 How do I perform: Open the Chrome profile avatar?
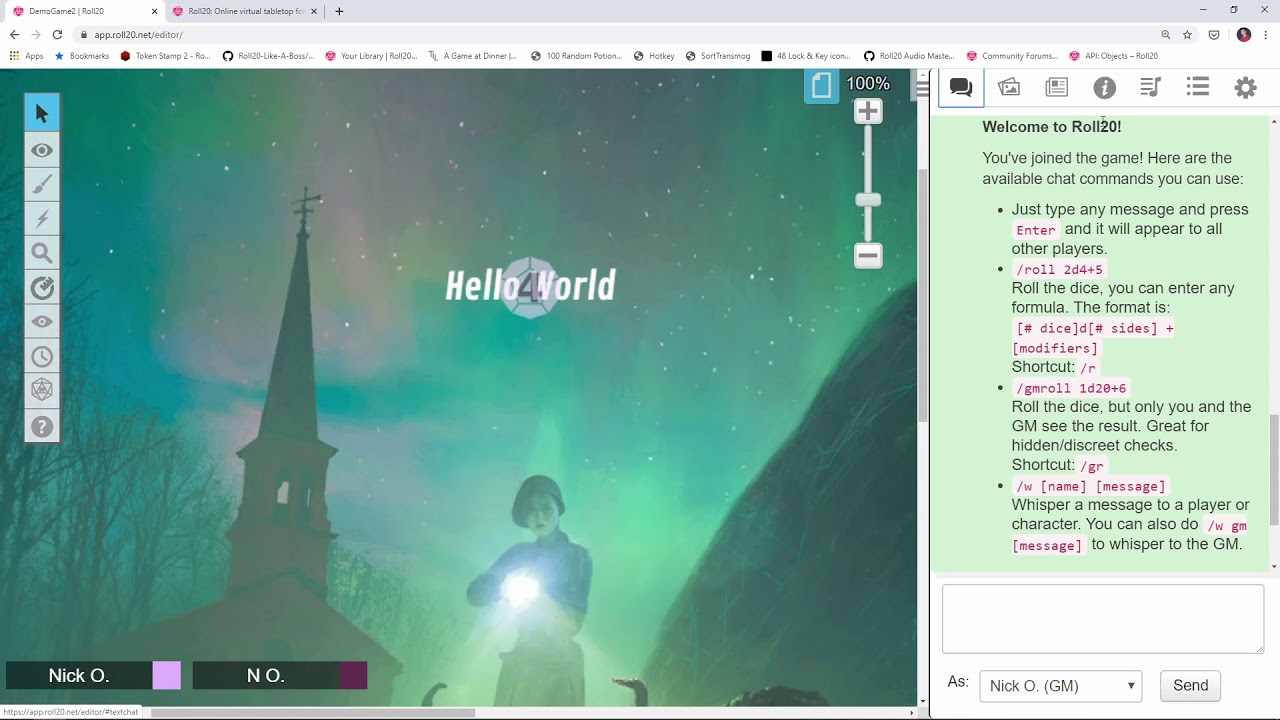point(1244,34)
